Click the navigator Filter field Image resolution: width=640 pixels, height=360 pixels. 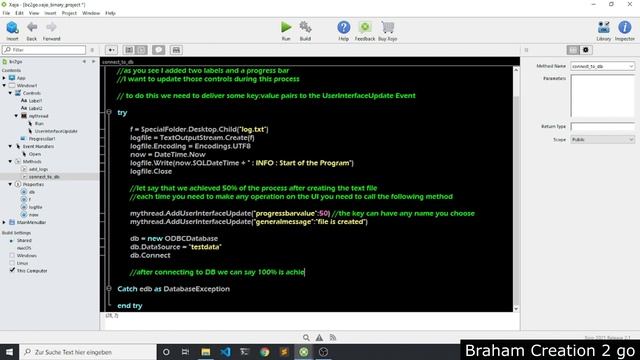(44, 50)
